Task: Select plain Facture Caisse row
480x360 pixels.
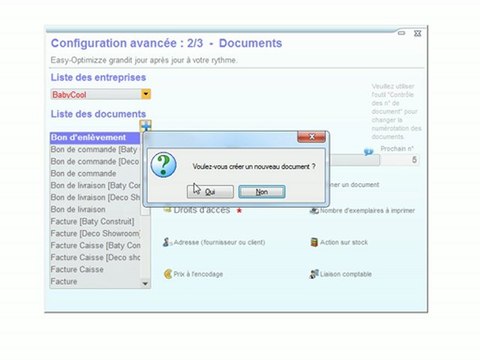Action: coord(95,270)
